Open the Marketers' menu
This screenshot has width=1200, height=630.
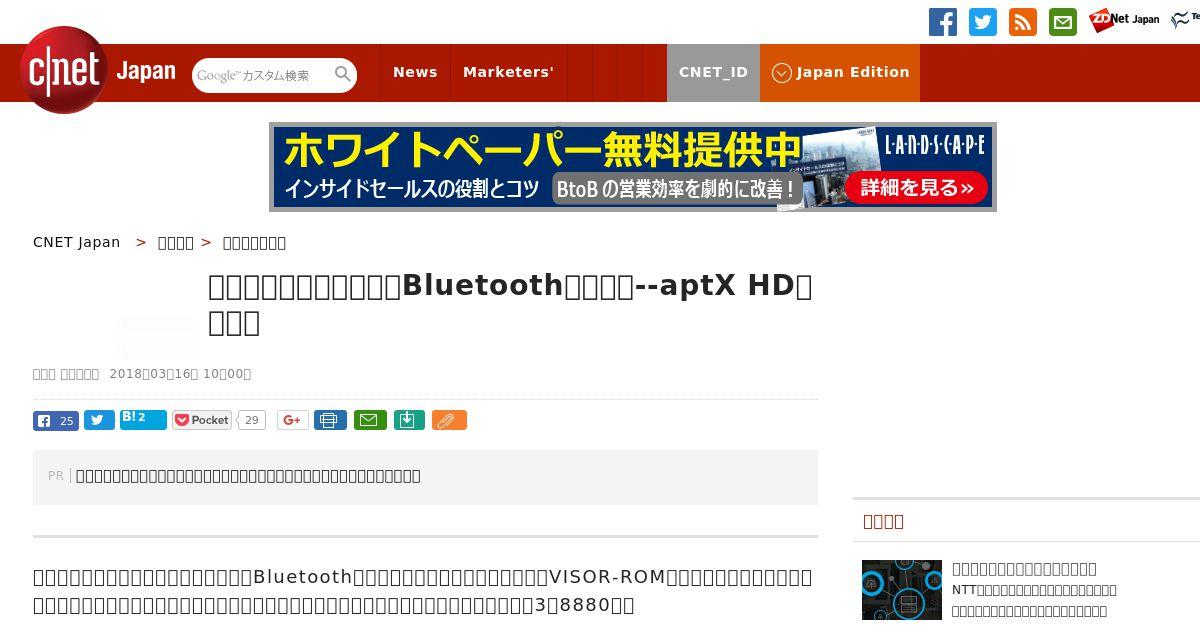click(x=508, y=72)
